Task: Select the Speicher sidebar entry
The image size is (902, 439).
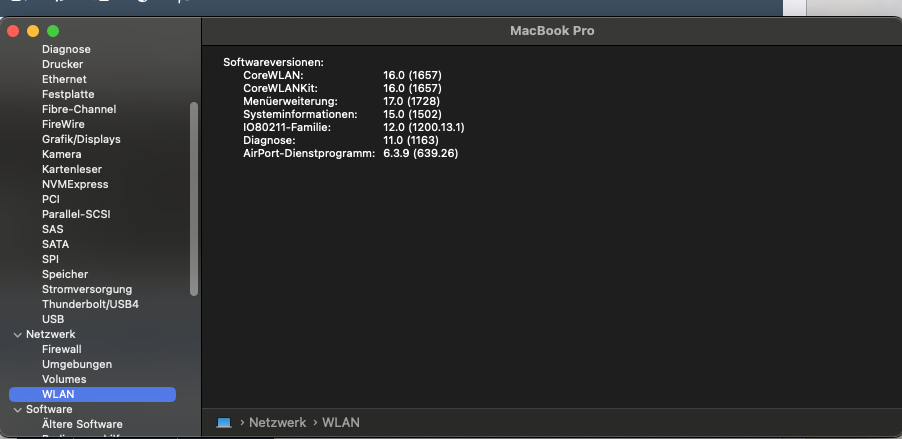Action: pyautogui.click(x=65, y=274)
